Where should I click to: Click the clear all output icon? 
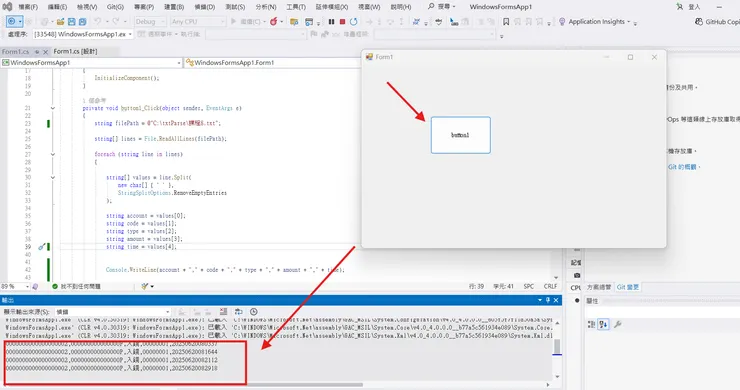click(x=223, y=312)
